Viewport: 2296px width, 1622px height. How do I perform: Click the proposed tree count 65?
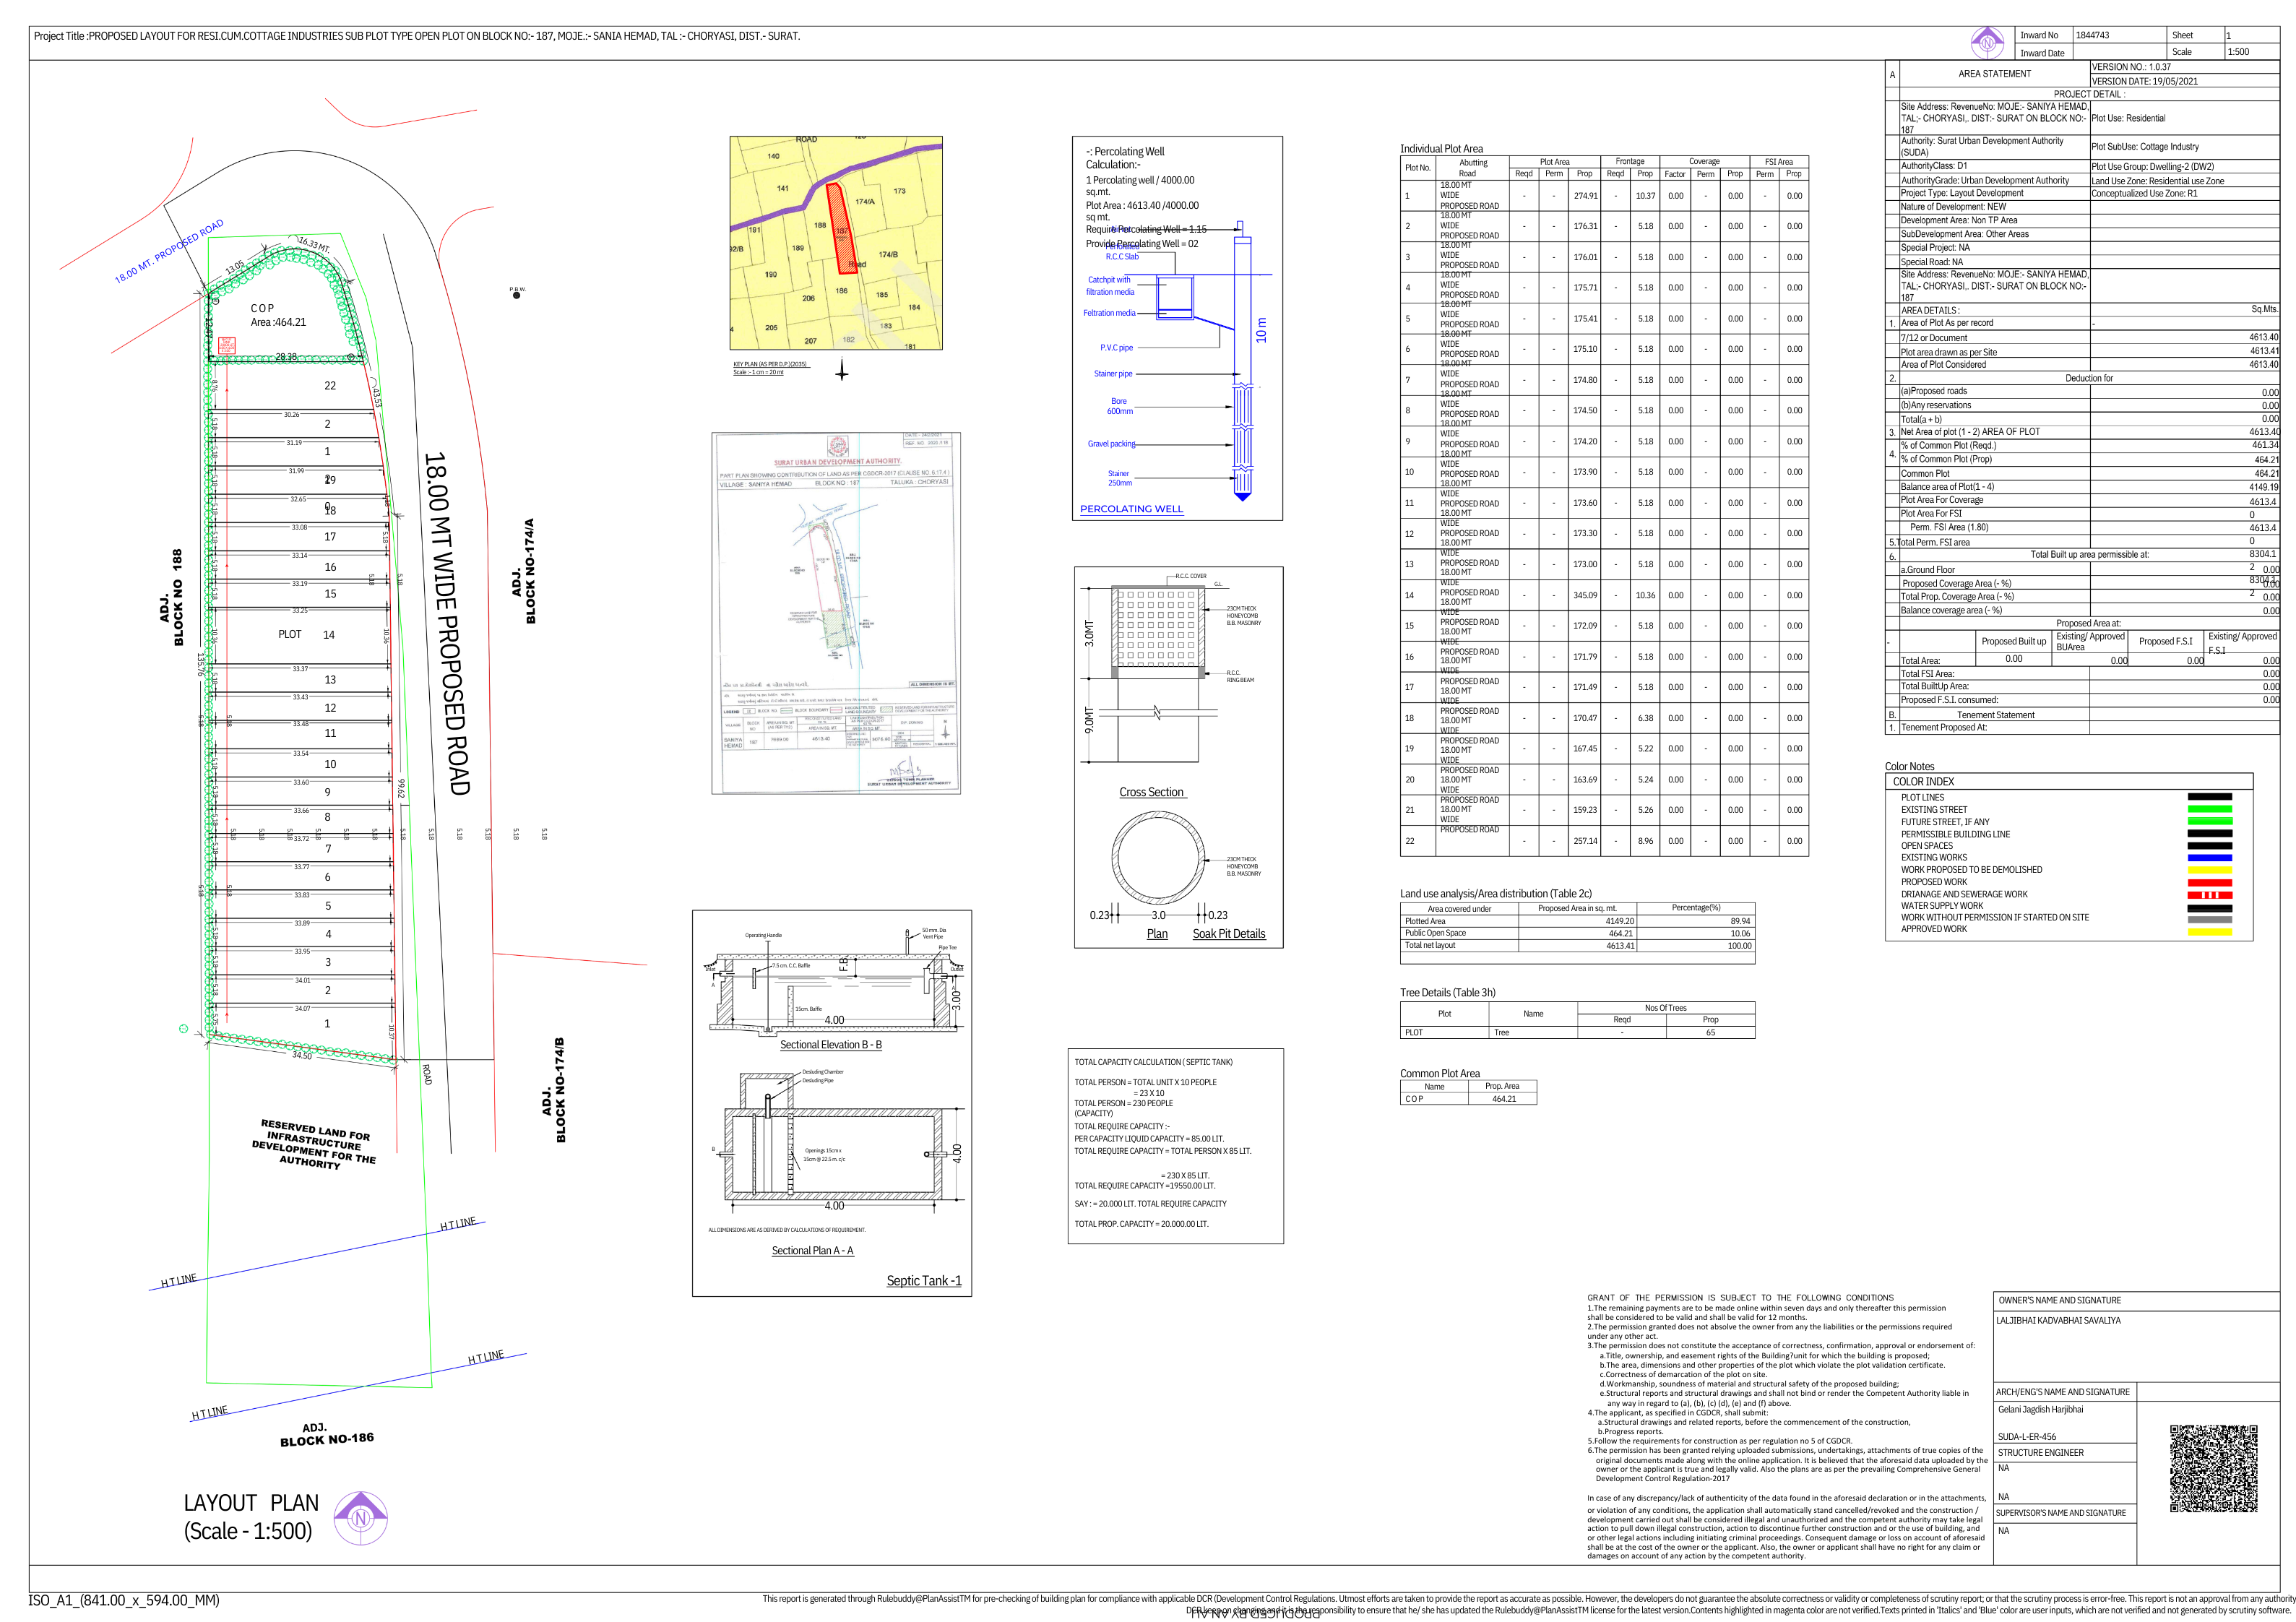tap(1710, 1033)
